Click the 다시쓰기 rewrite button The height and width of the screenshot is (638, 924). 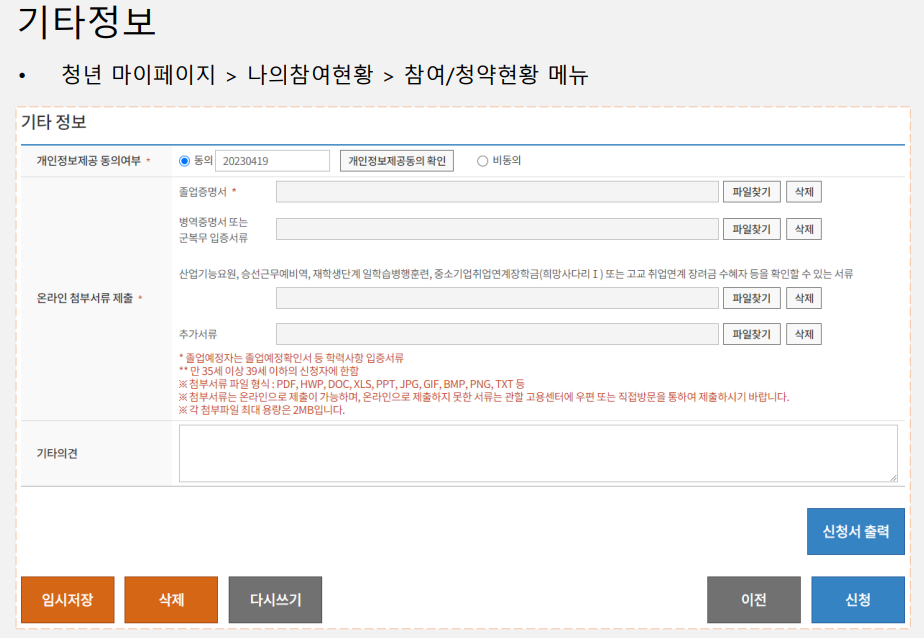click(x=274, y=599)
